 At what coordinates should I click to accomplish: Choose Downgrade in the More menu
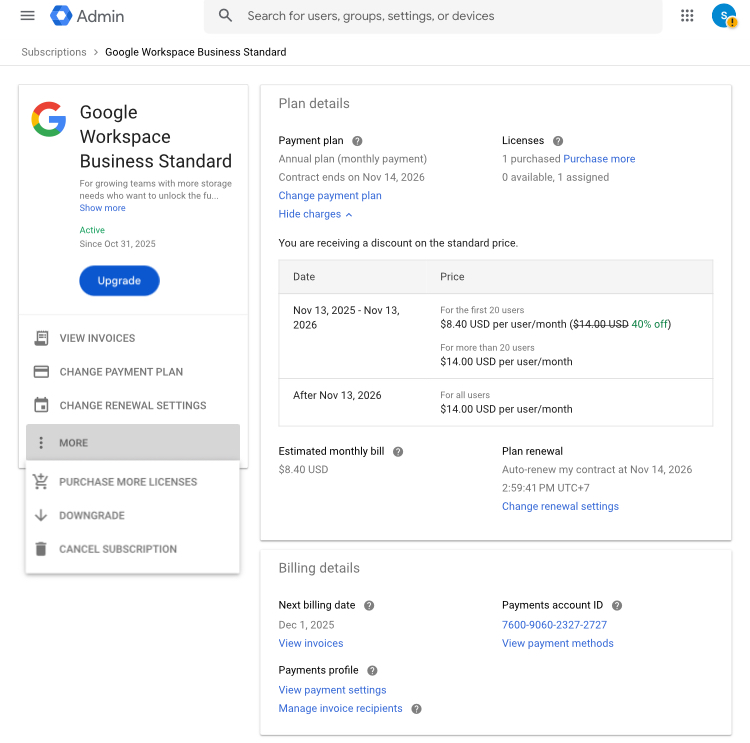tap(92, 516)
